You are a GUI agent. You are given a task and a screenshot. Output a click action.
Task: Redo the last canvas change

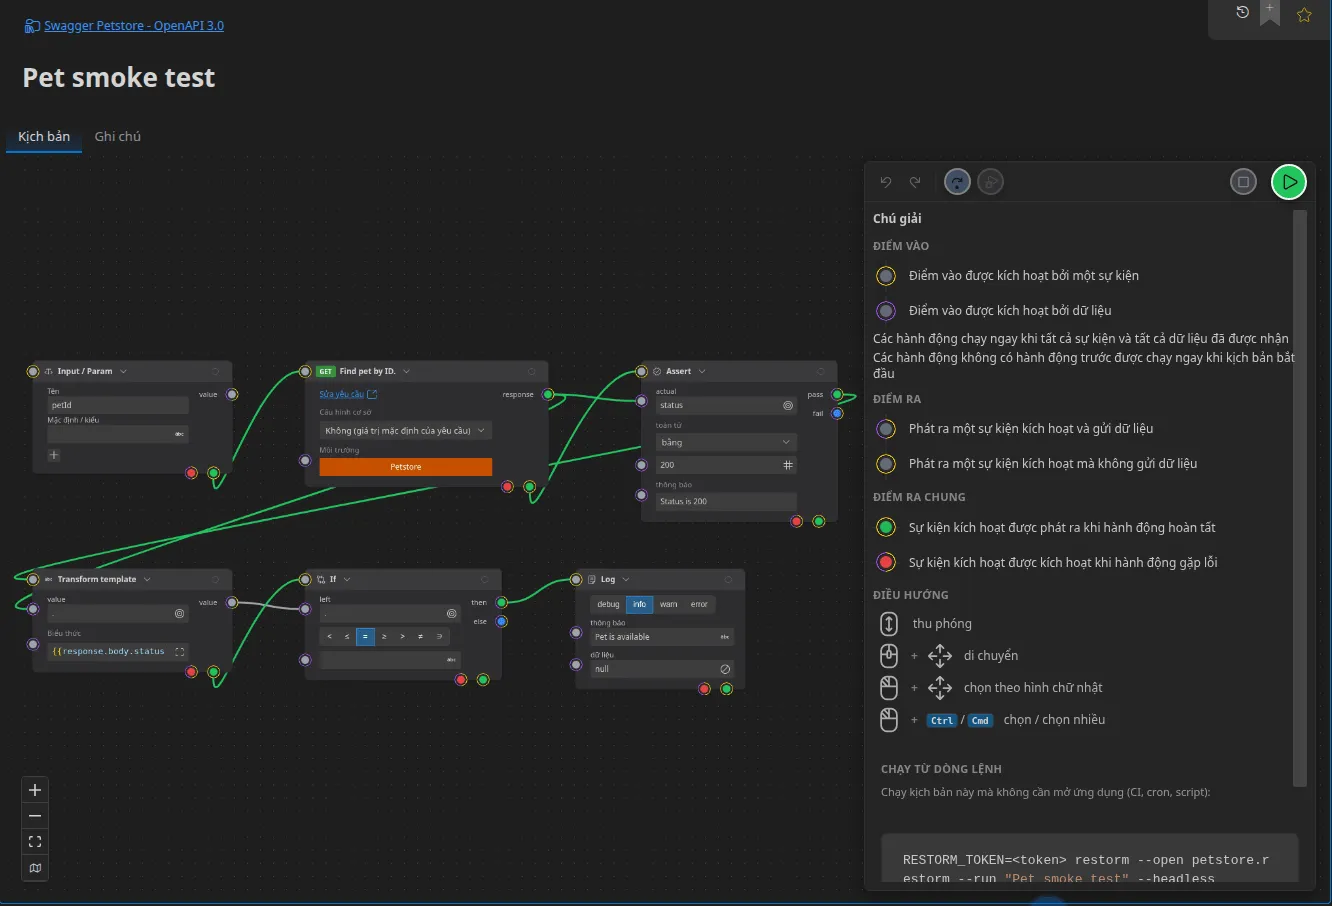[915, 182]
